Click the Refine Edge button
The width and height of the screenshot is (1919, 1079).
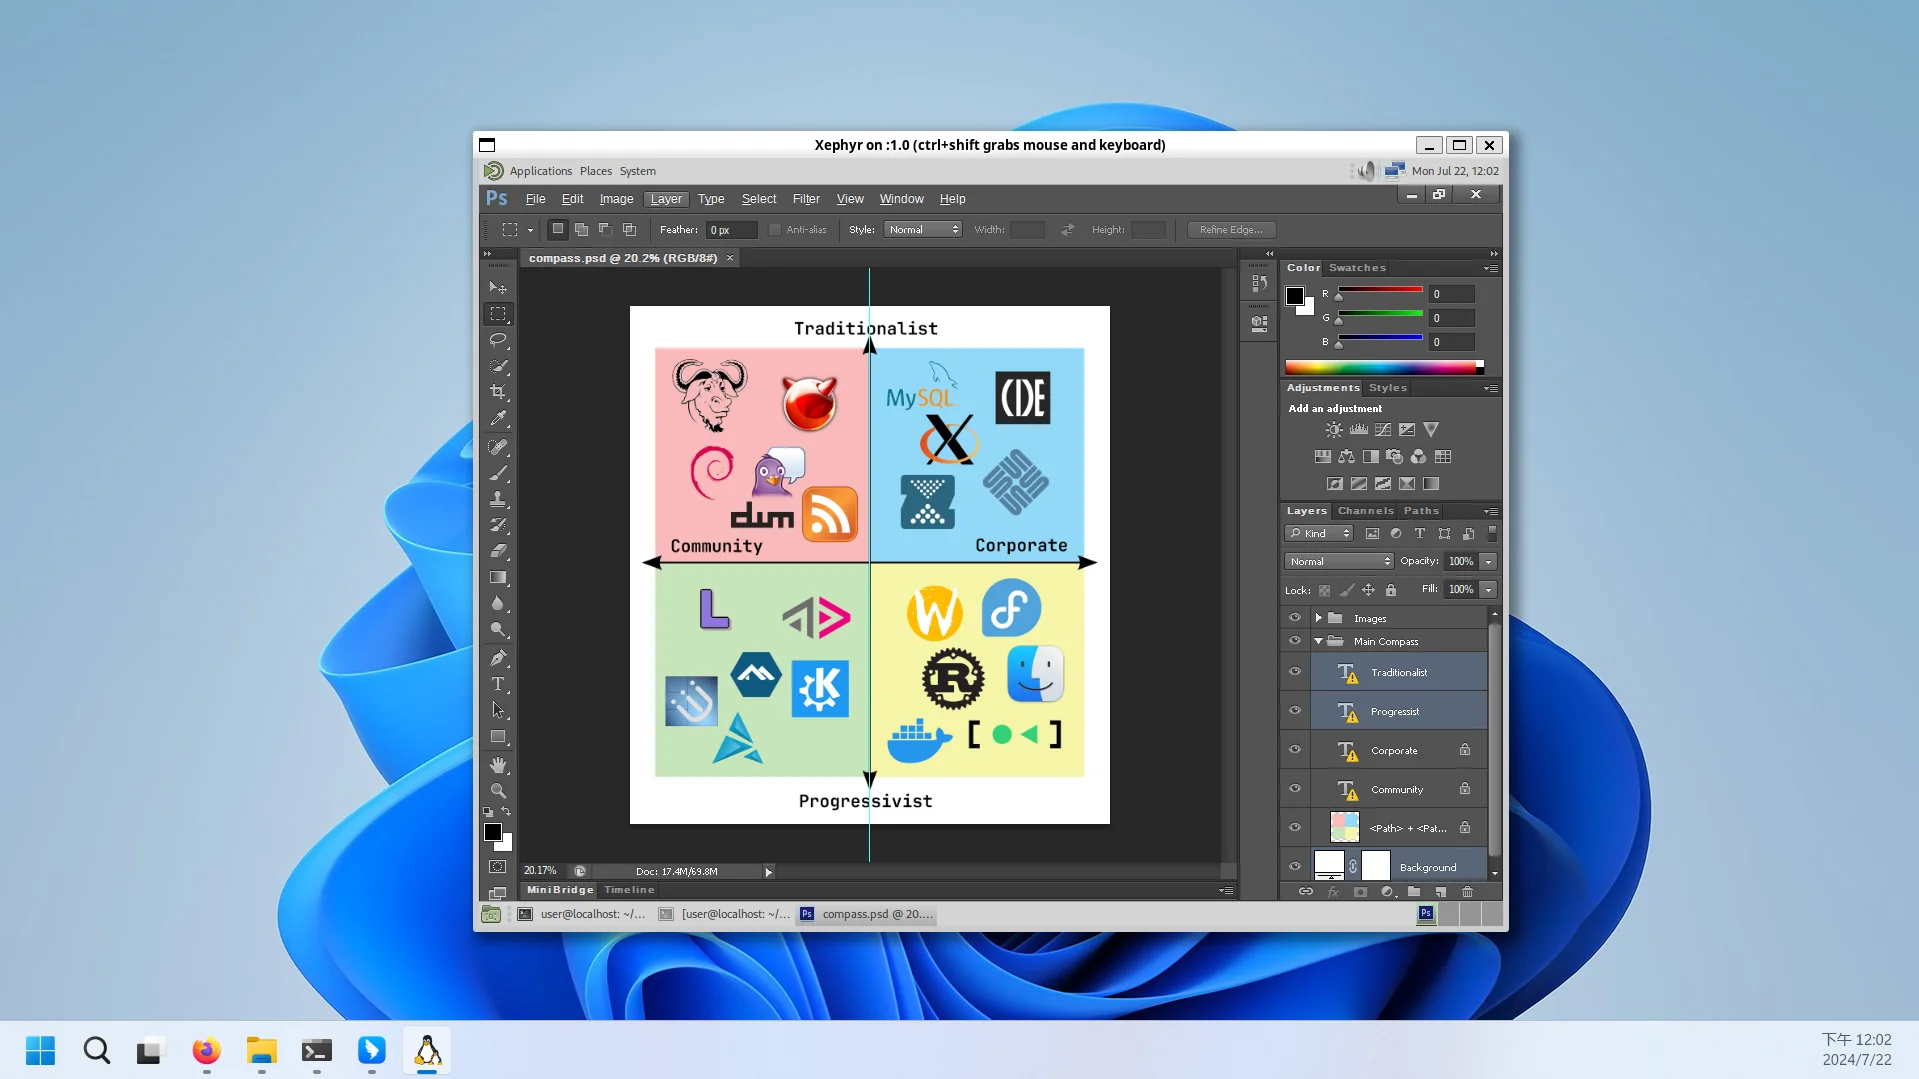(1231, 230)
